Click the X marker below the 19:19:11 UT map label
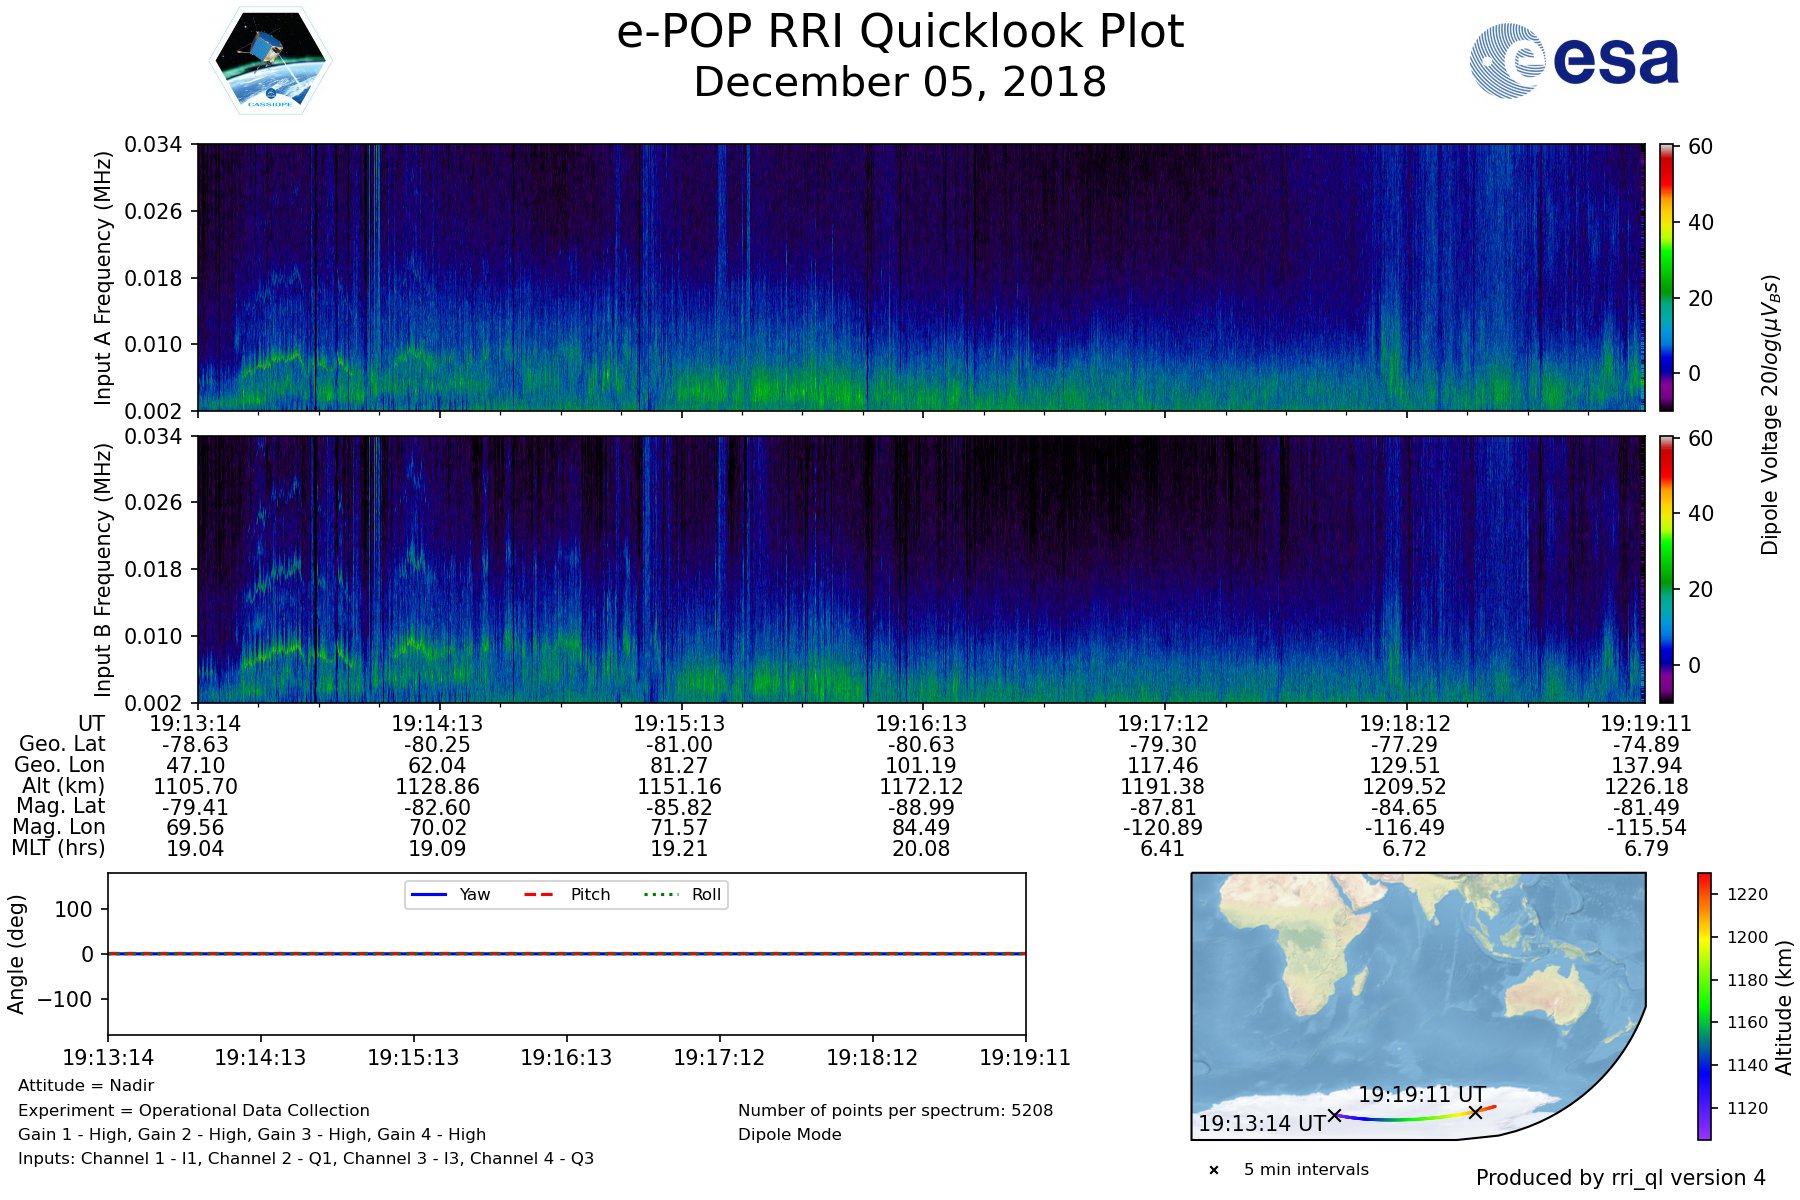 (1475, 1112)
